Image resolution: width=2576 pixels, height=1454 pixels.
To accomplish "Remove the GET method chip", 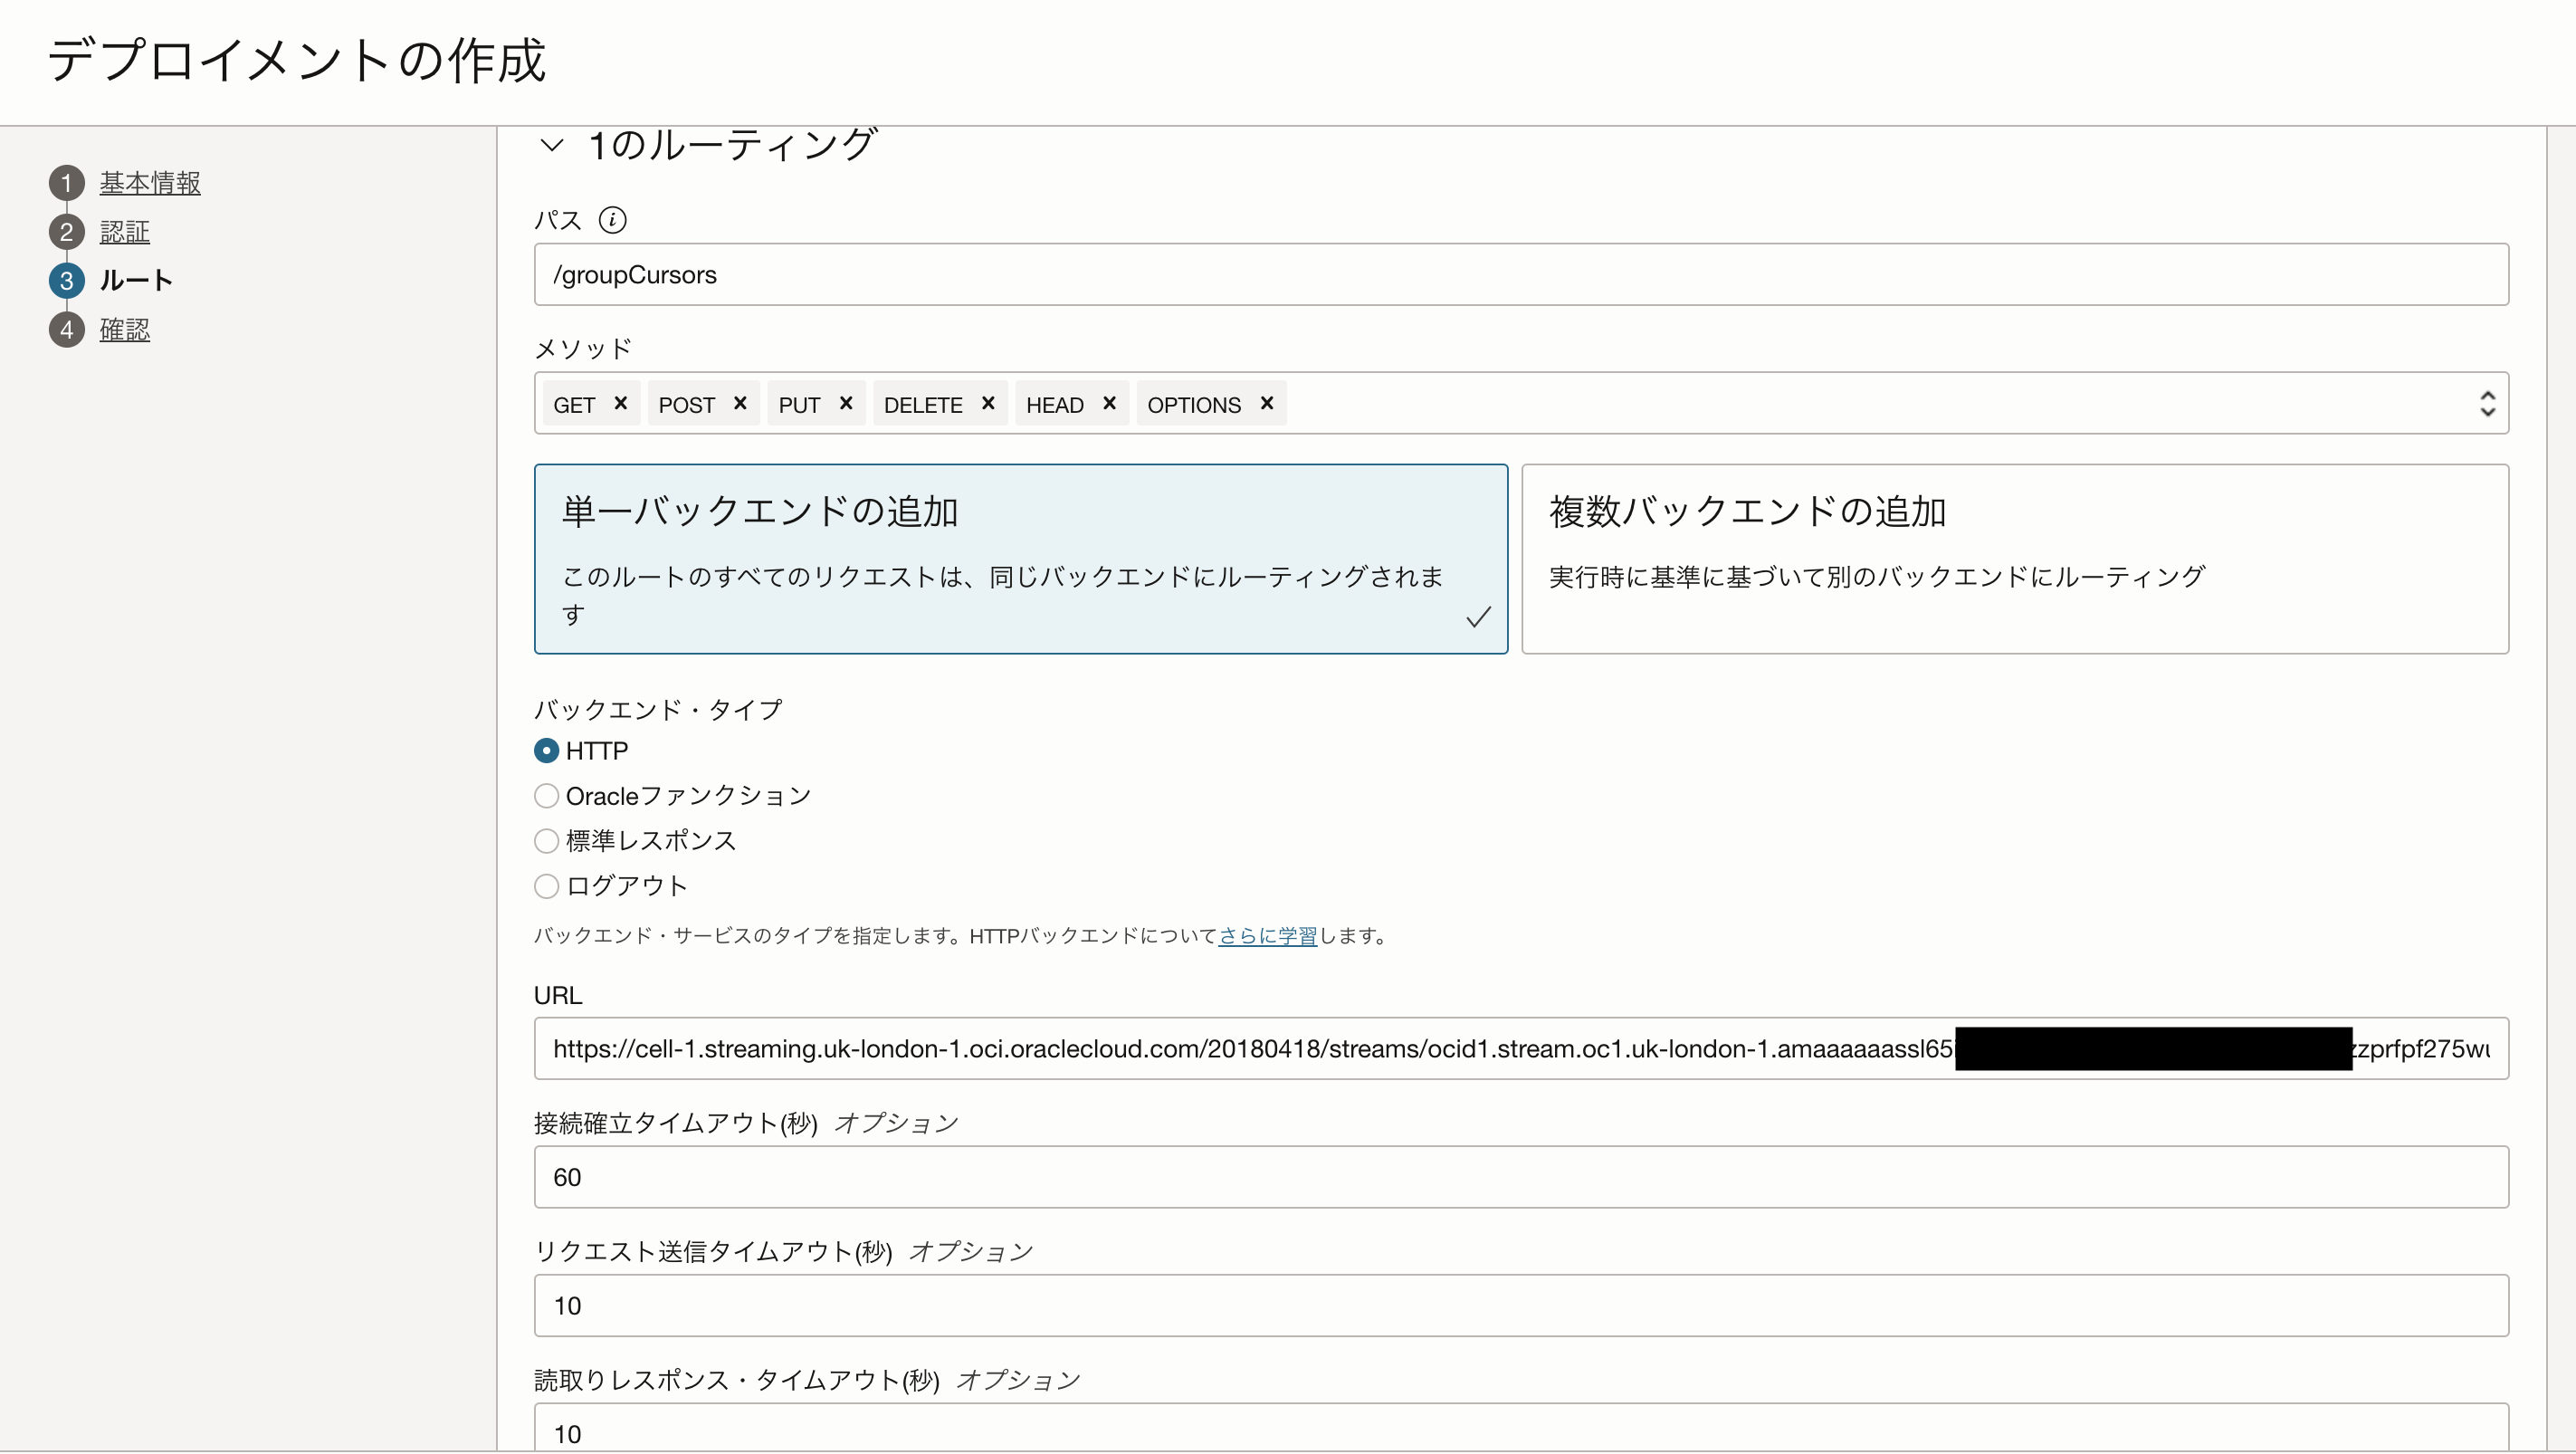I will point(621,403).
